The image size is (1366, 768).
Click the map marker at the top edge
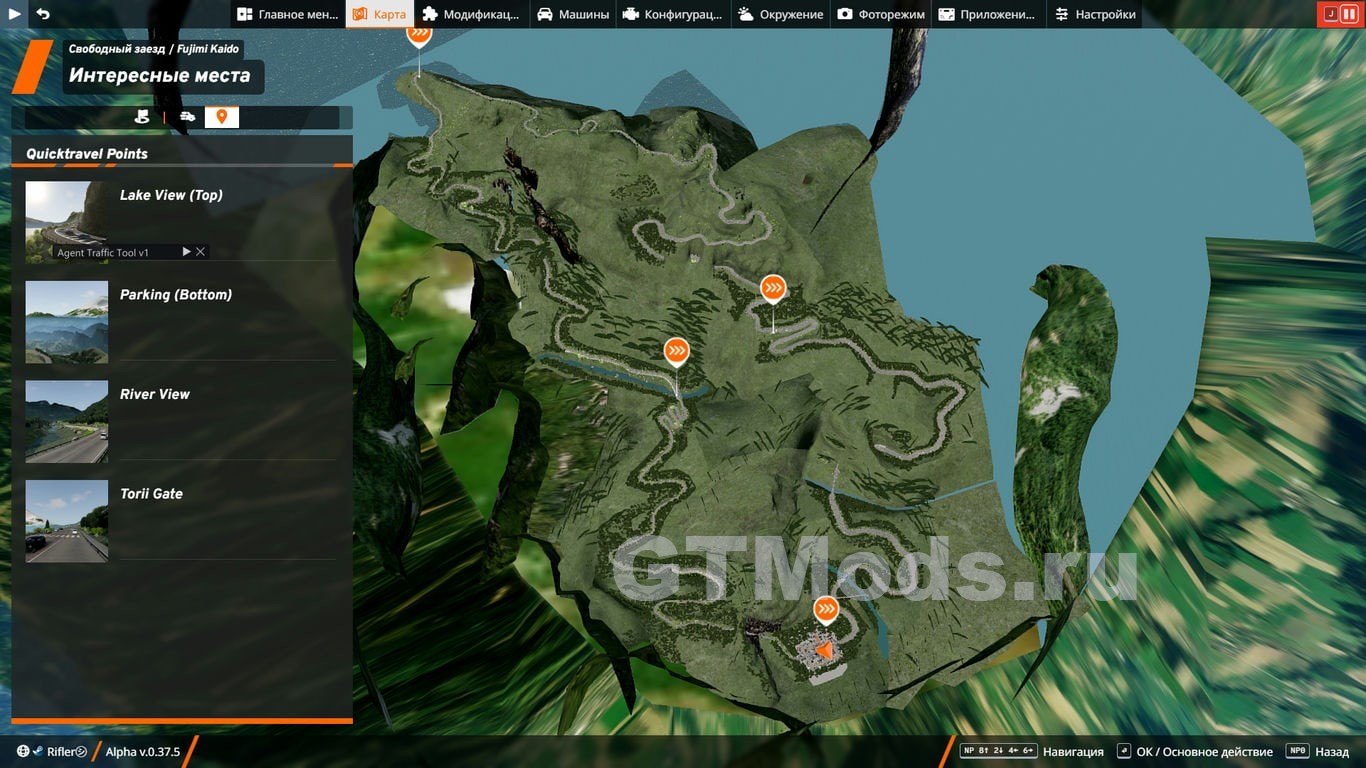tap(419, 34)
